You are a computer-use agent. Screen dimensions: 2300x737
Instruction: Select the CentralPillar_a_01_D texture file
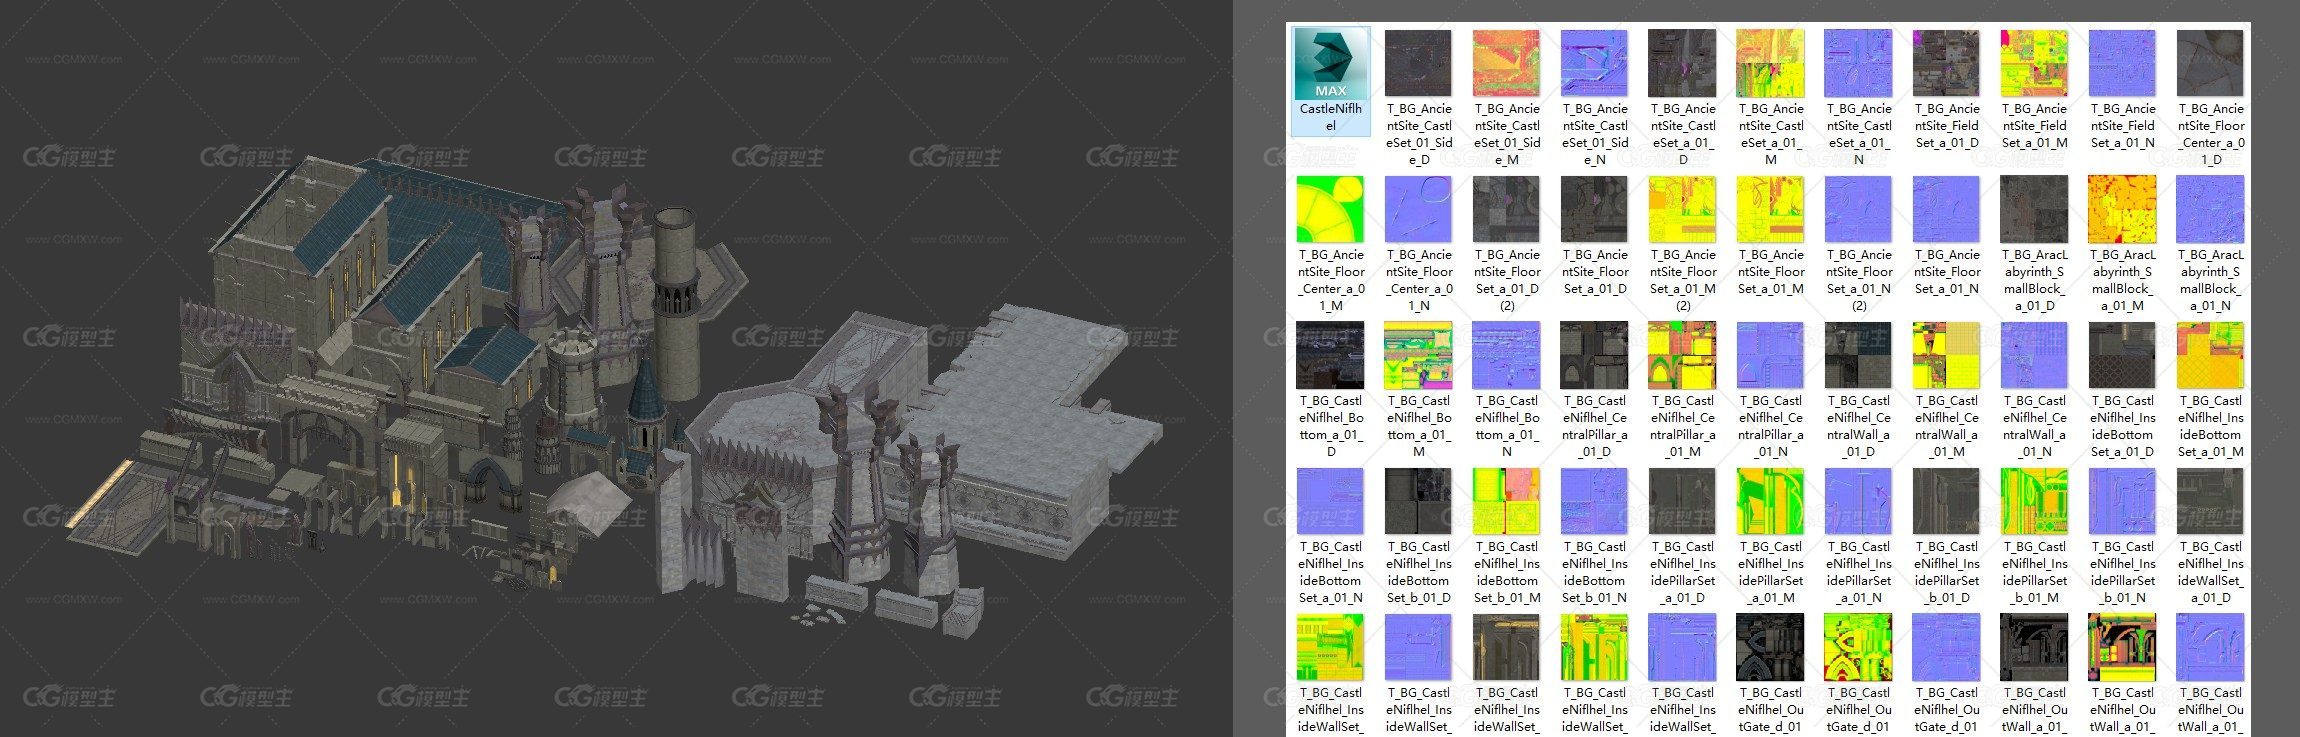click(1594, 356)
